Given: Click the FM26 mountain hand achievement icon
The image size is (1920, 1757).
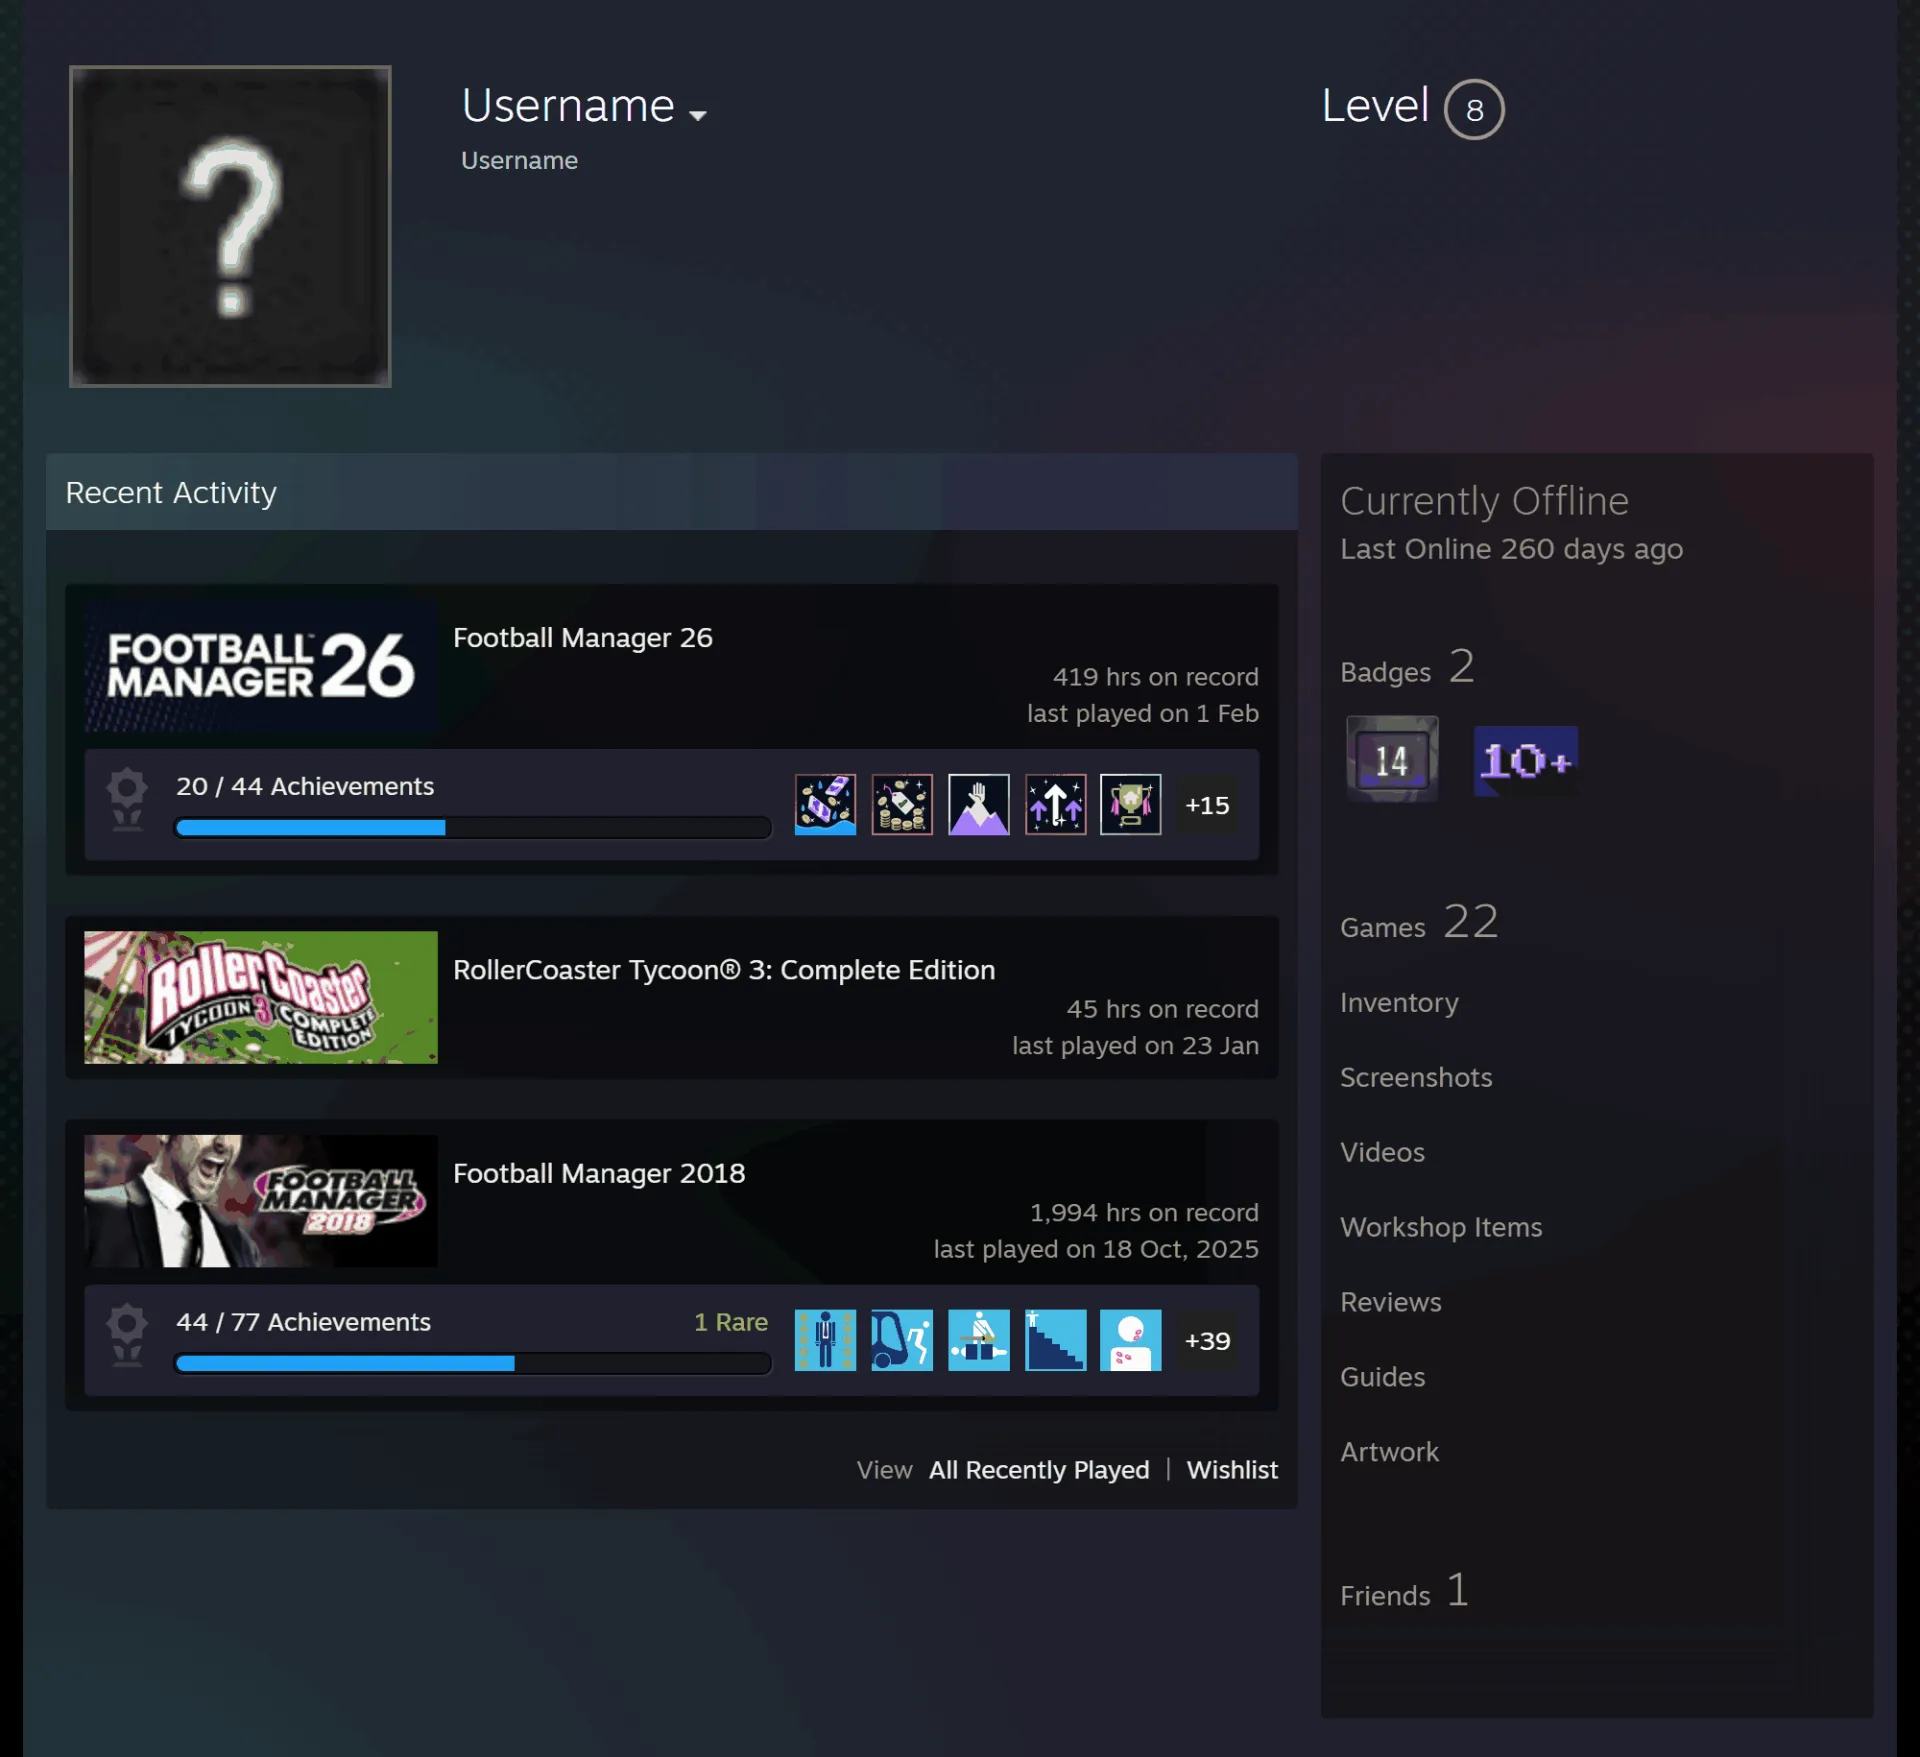Looking at the screenshot, I should pyautogui.click(x=979, y=805).
